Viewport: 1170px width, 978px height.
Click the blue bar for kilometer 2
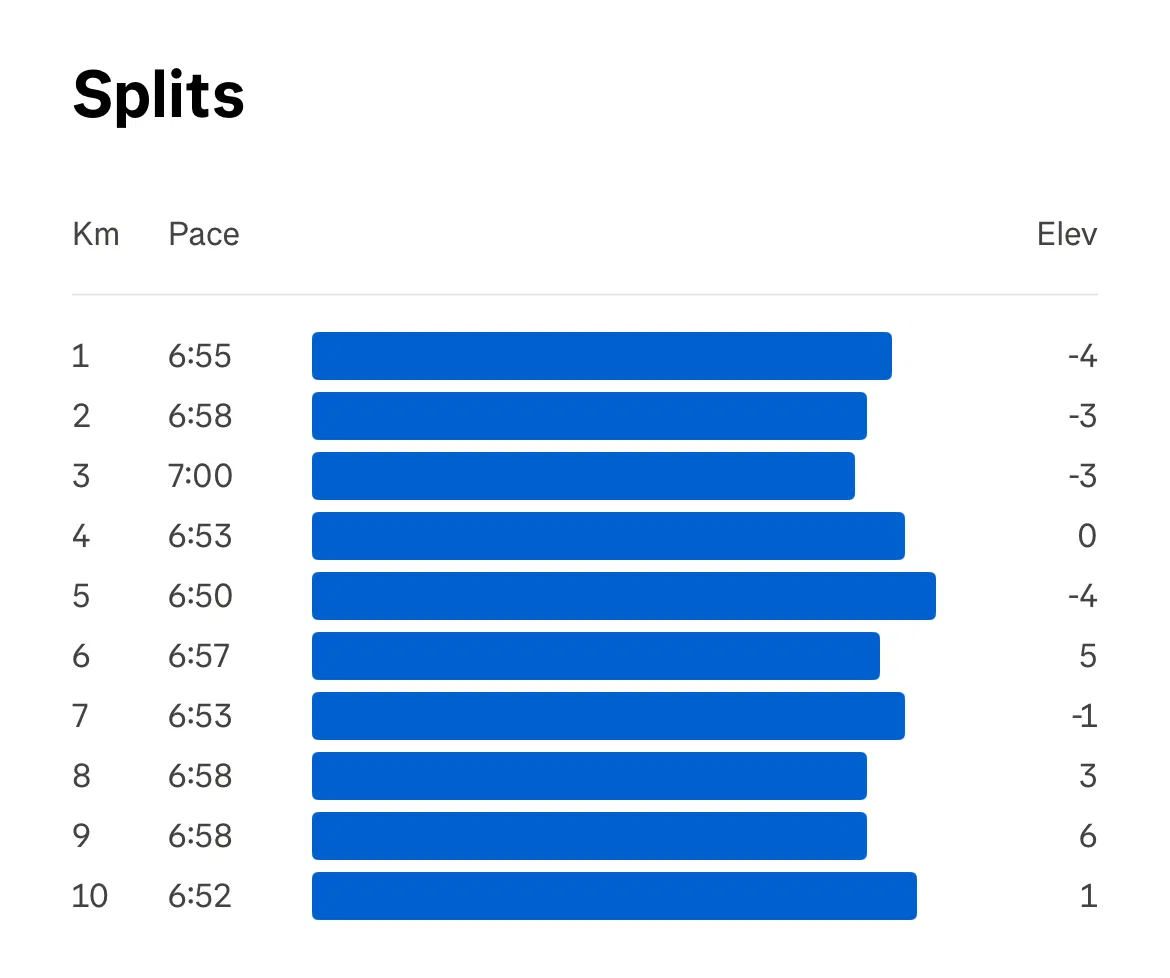click(589, 416)
